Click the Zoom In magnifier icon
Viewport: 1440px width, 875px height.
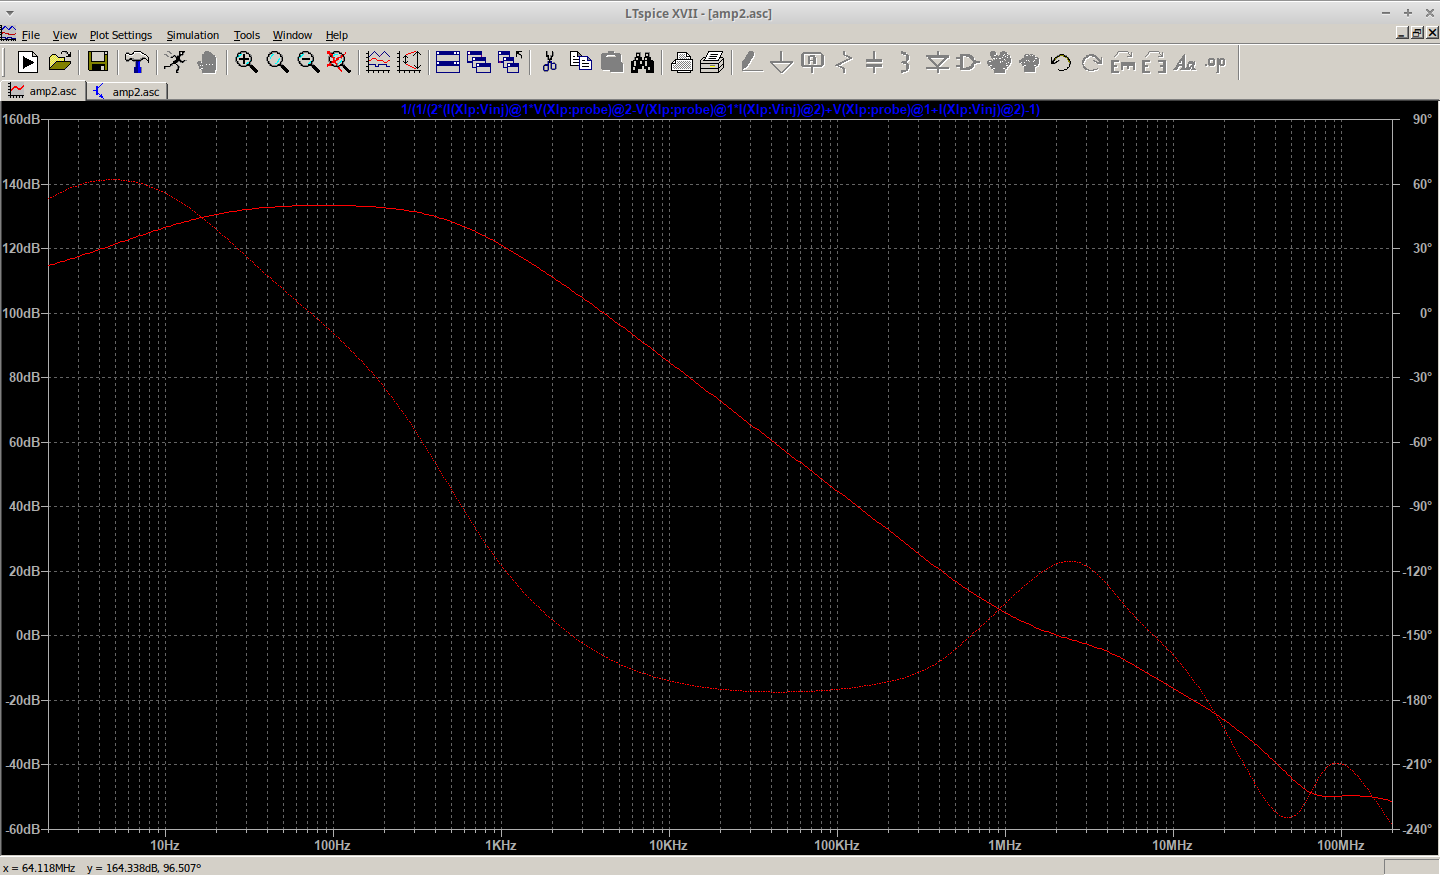pos(246,62)
